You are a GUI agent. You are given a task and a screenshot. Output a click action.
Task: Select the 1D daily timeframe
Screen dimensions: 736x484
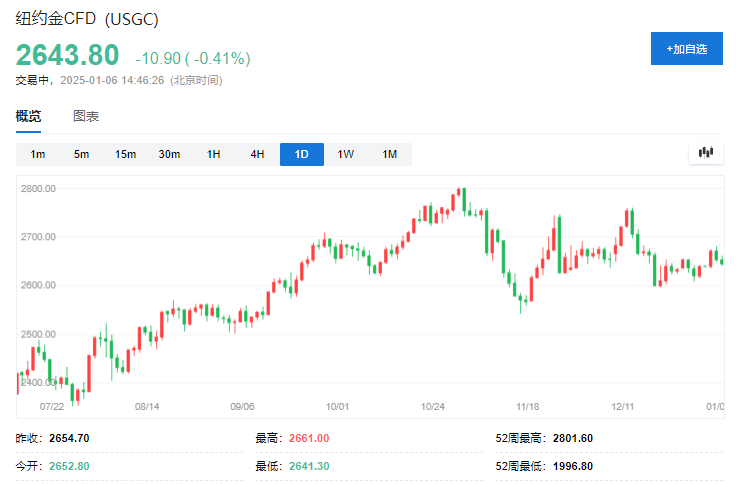(x=301, y=154)
